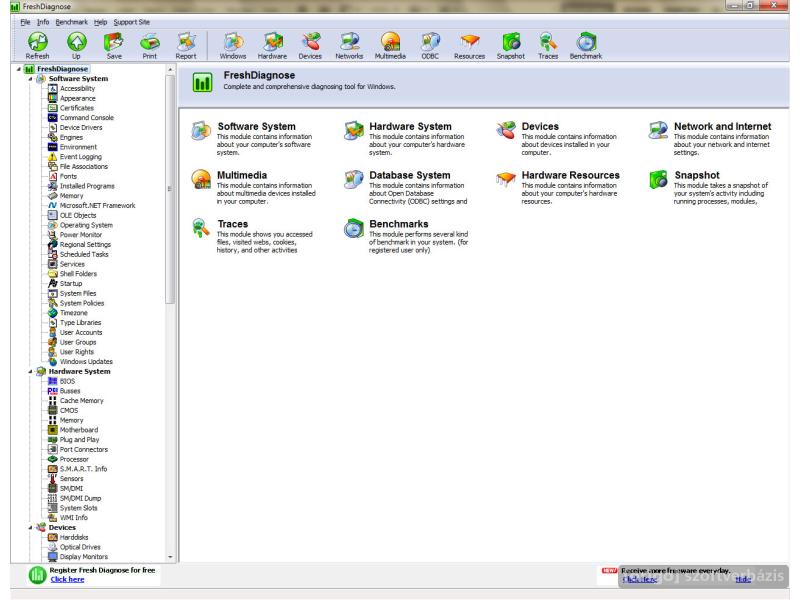800x600 pixels.
Task: Select Processor in the tree
Action: 74,459
